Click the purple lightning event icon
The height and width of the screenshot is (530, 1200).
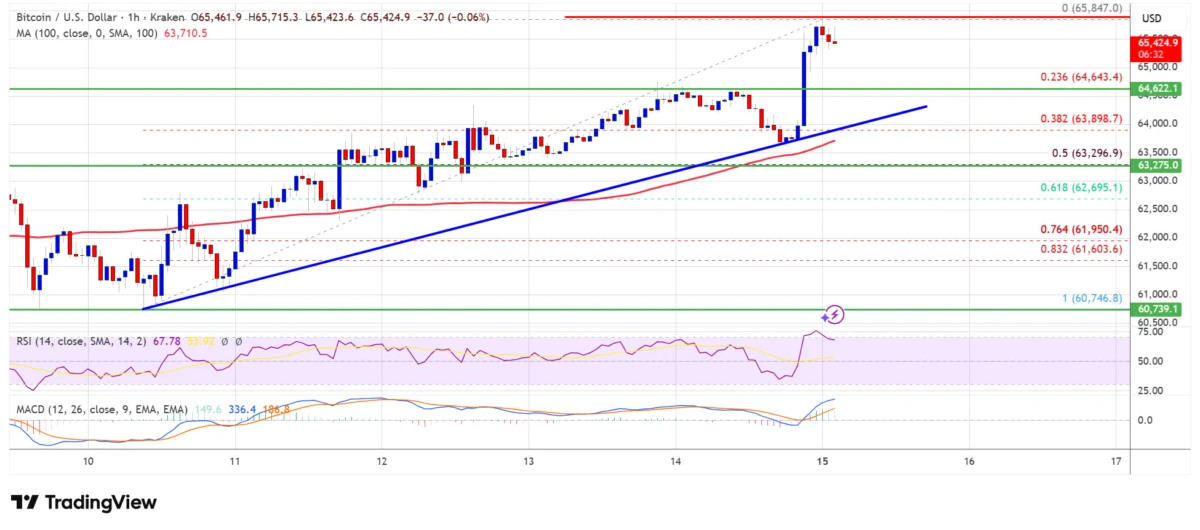tap(835, 315)
